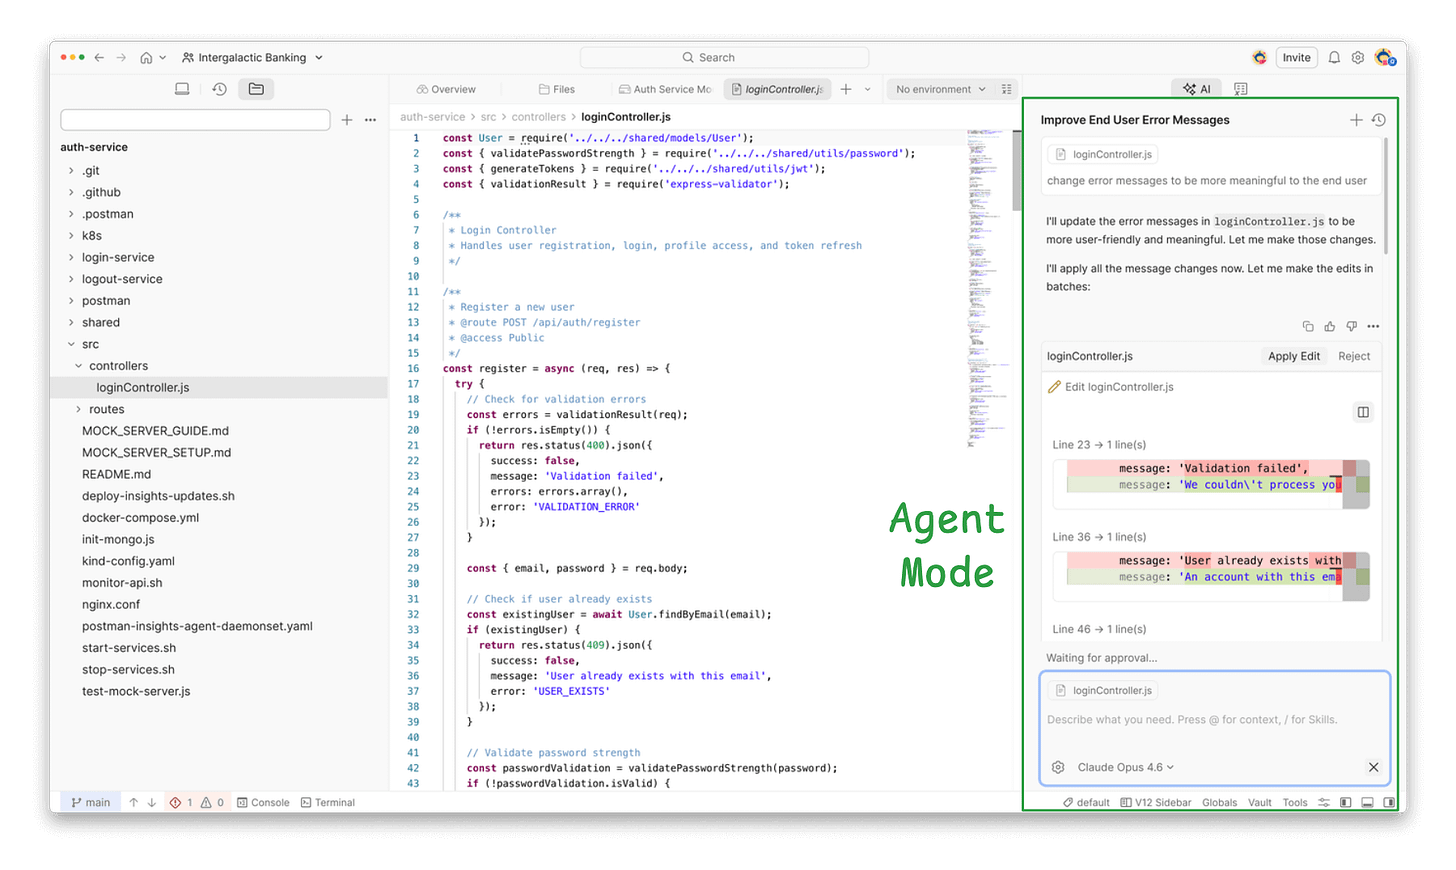
Task: Open the No environment dropdown
Action: click(x=940, y=89)
